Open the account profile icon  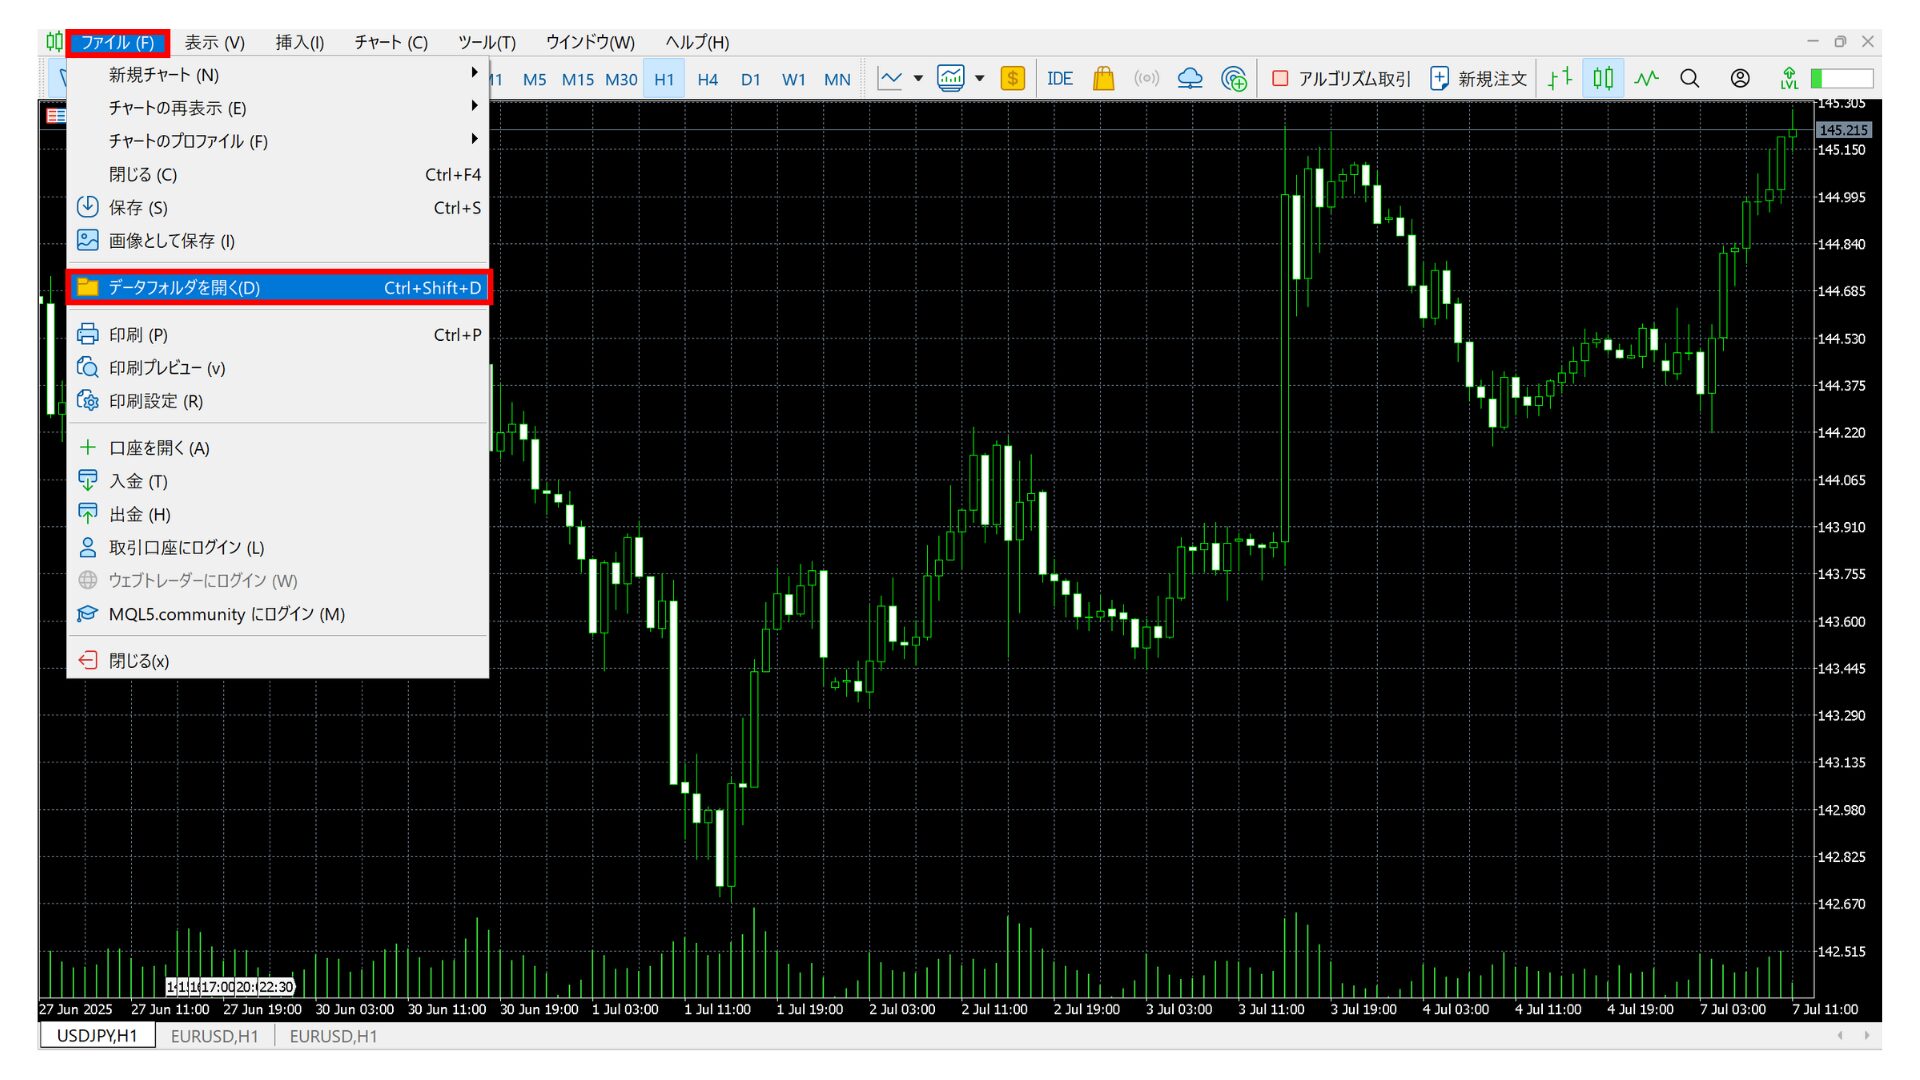(x=1740, y=78)
